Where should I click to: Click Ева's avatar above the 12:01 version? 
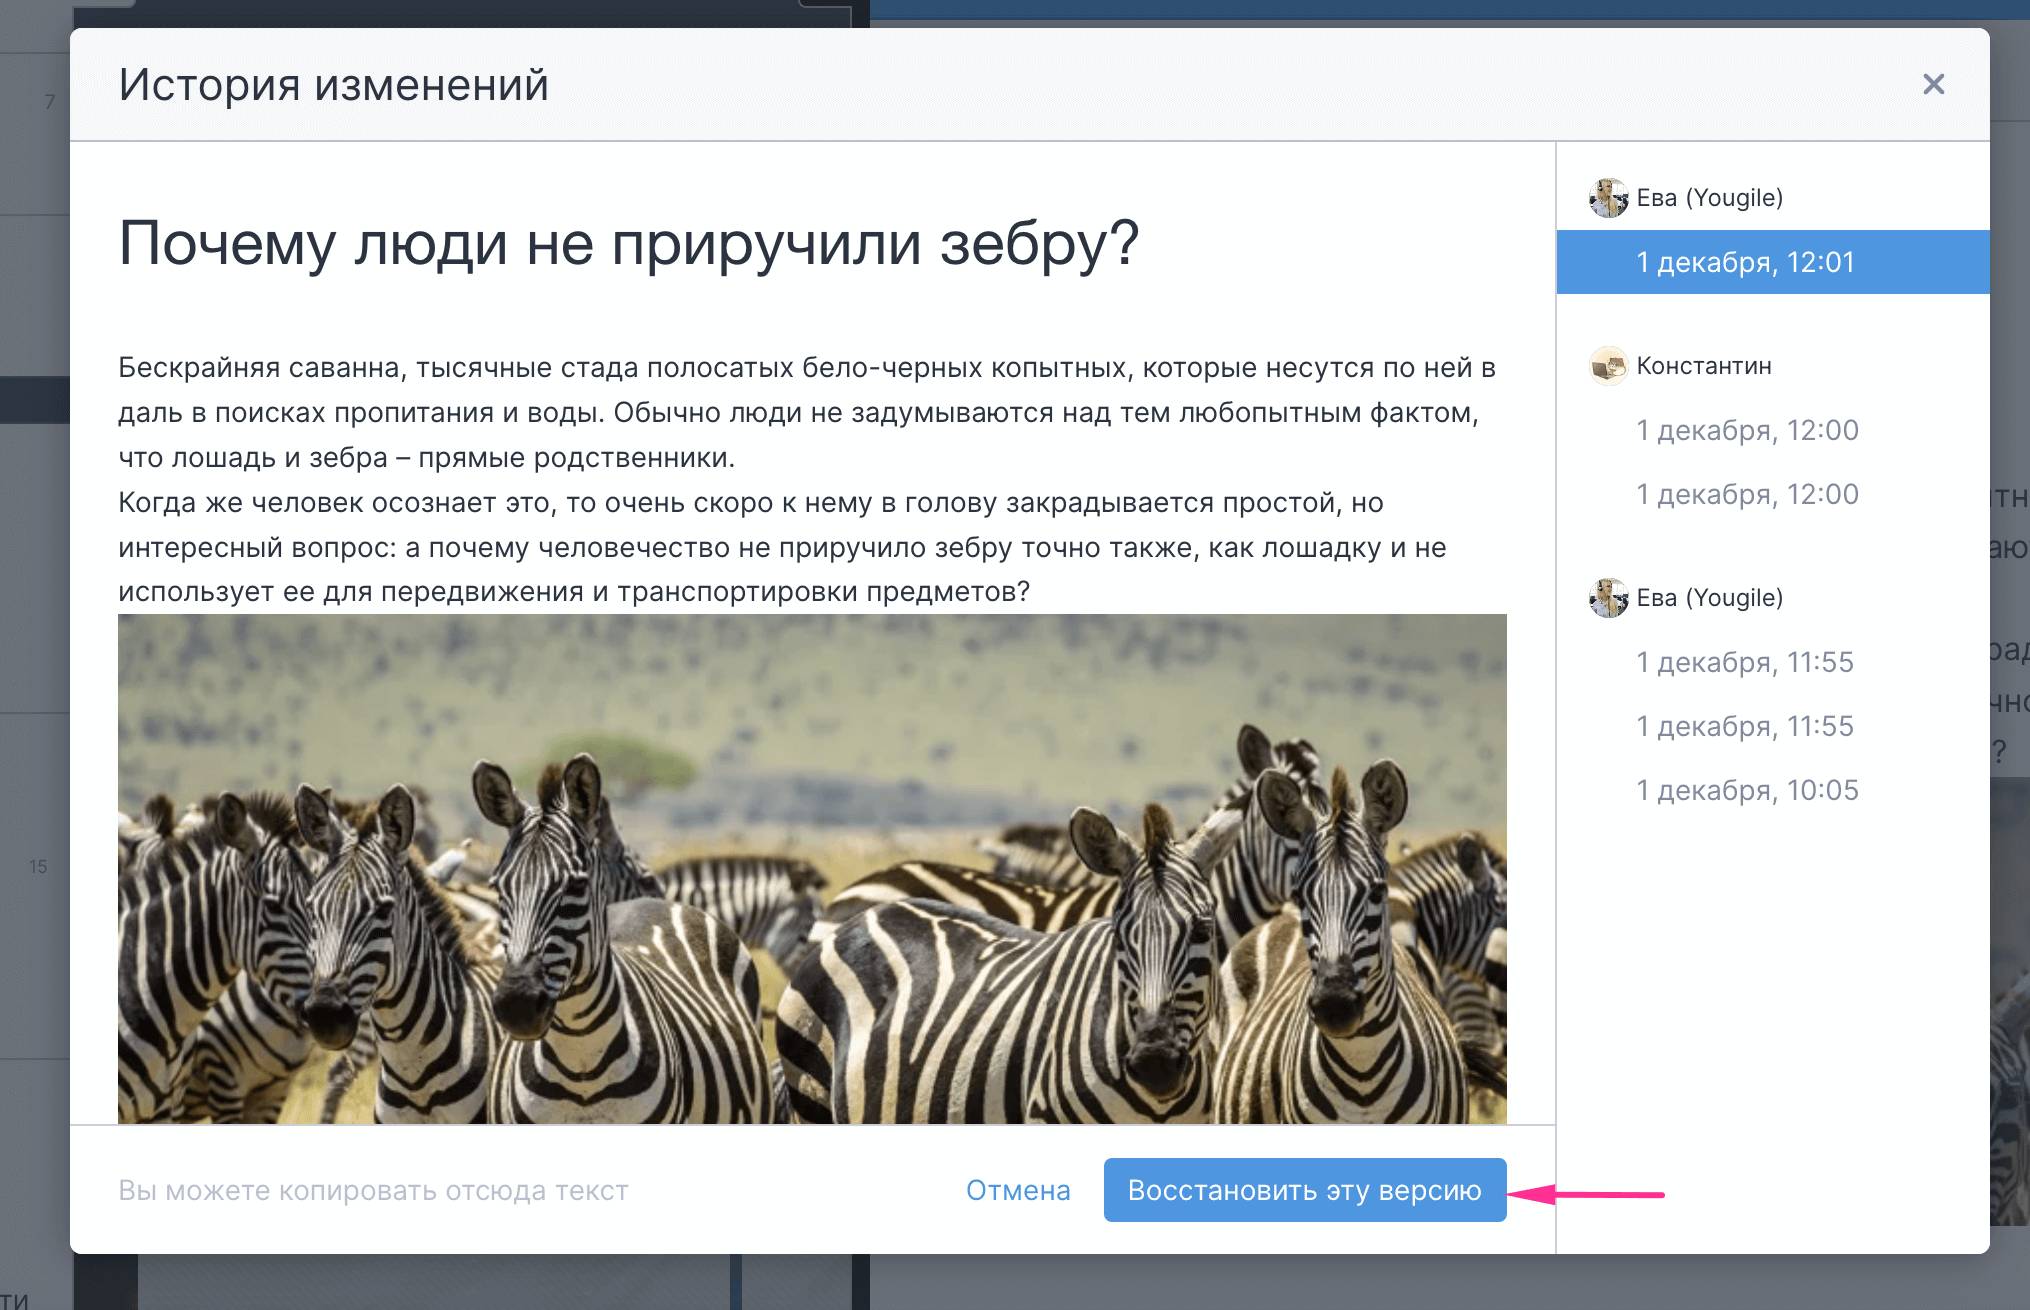pos(1608,198)
